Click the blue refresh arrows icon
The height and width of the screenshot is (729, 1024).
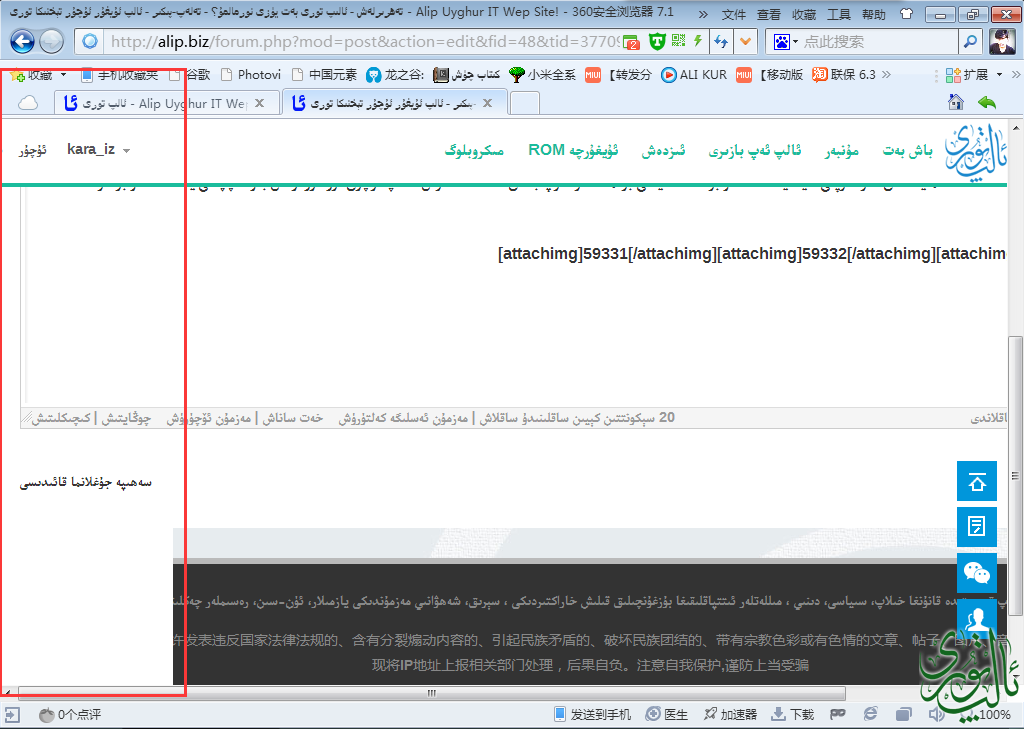[x=721, y=42]
